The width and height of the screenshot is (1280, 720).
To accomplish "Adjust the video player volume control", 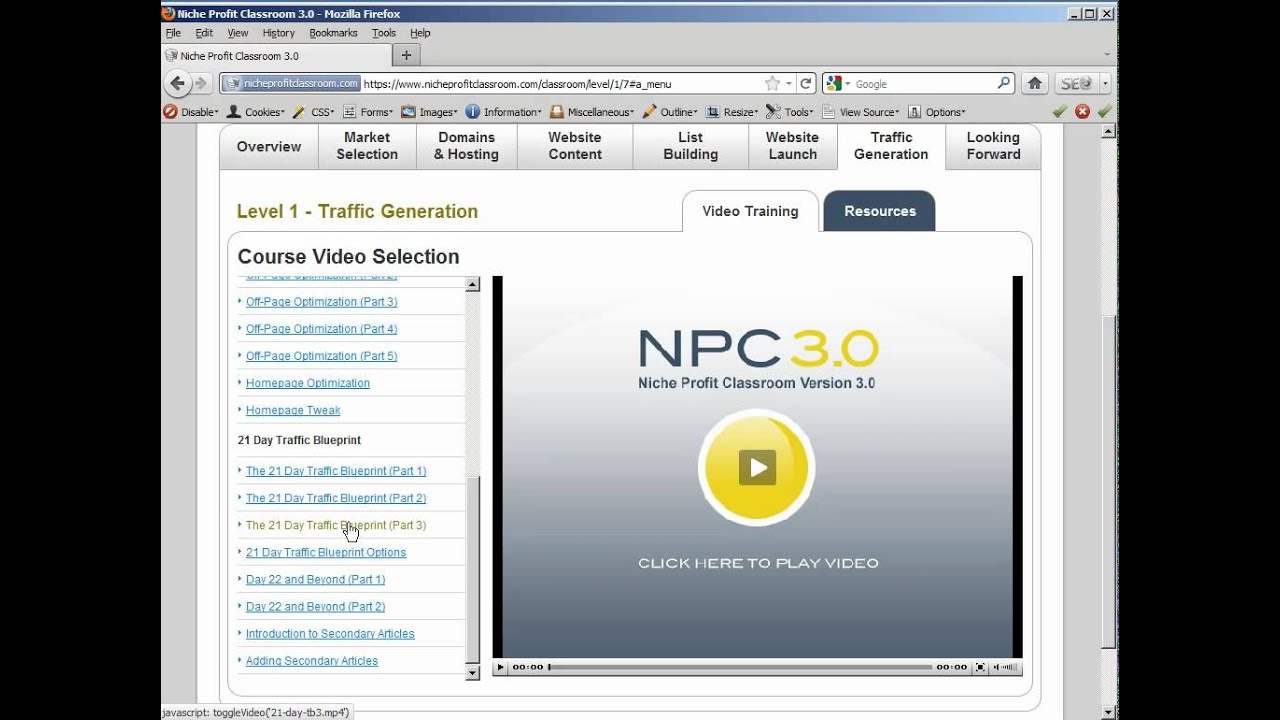I will [1005, 667].
